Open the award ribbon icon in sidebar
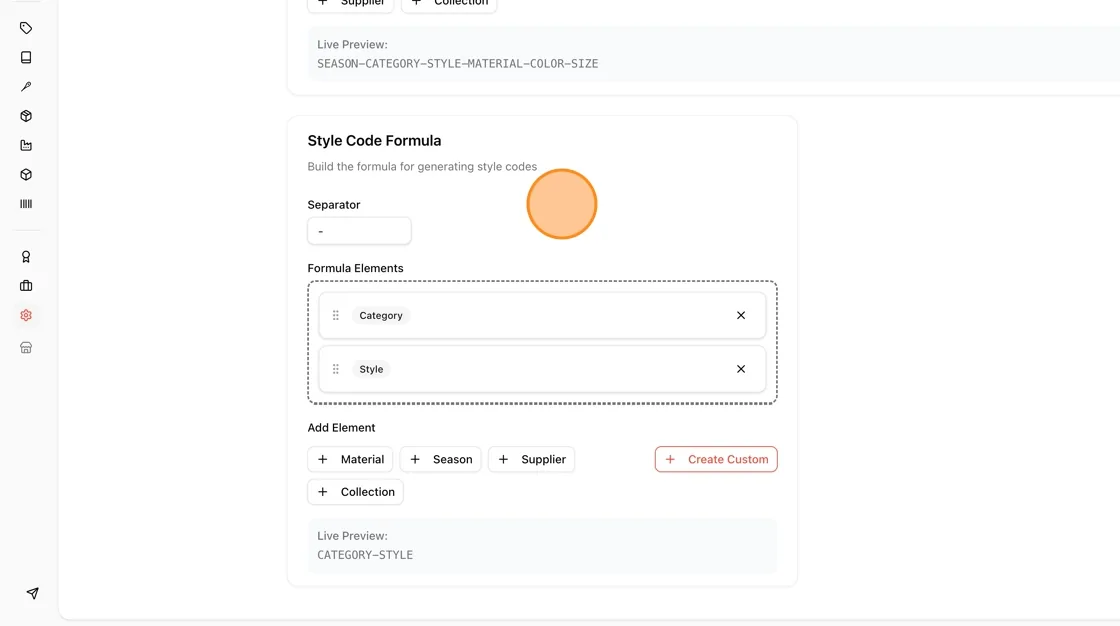The image size is (1120, 626). pos(26,257)
